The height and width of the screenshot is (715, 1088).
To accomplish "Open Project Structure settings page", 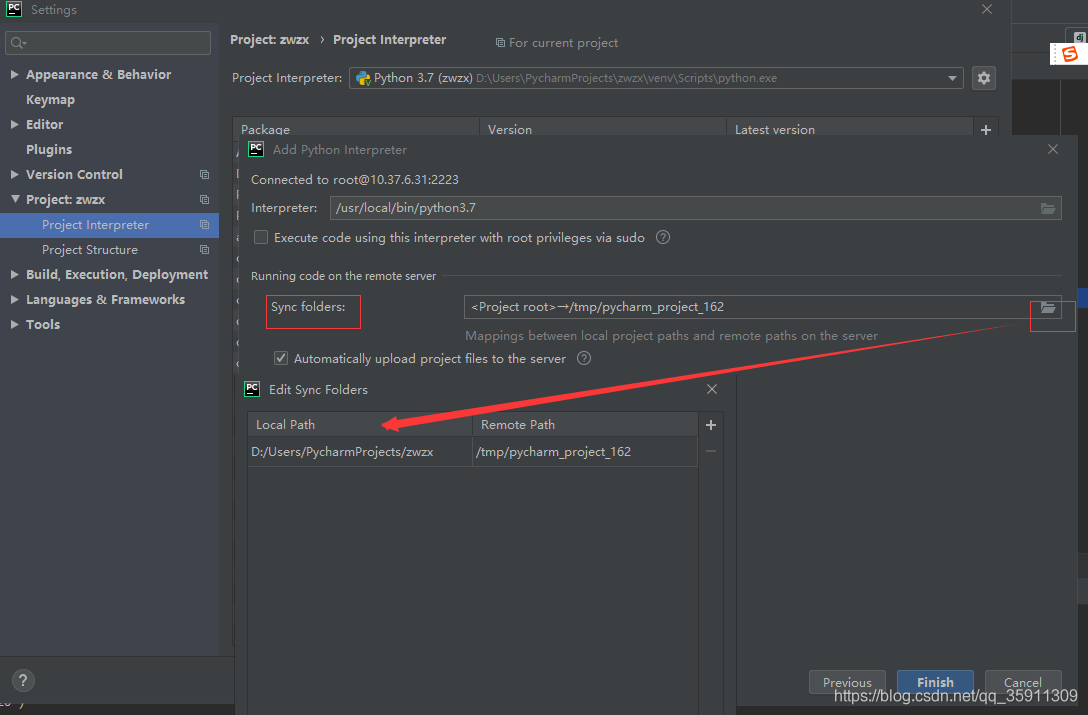I will click(x=90, y=249).
